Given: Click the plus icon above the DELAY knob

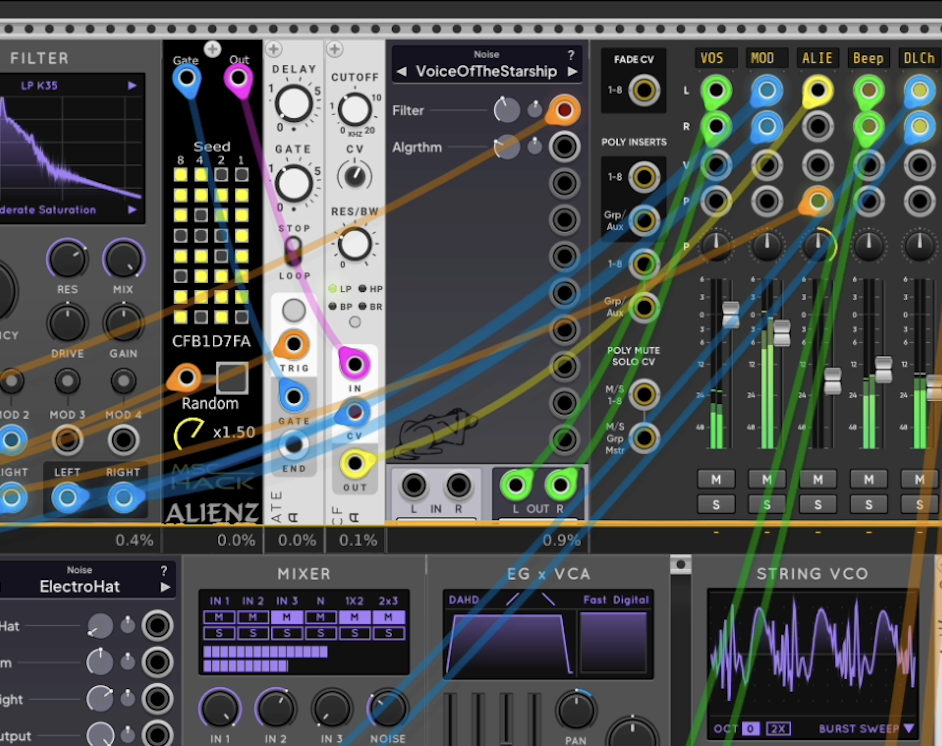Looking at the screenshot, I should [273, 49].
